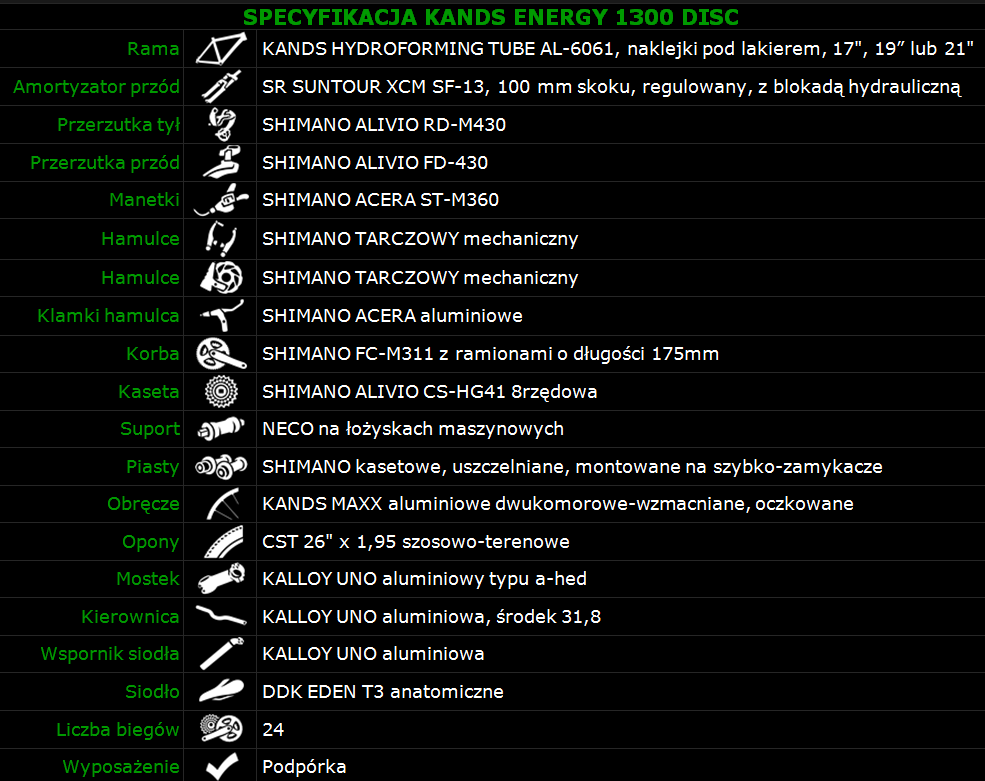Viewport: 985px width, 781px height.
Task: Click the crankset icon beside Korba
Action: tap(221, 354)
